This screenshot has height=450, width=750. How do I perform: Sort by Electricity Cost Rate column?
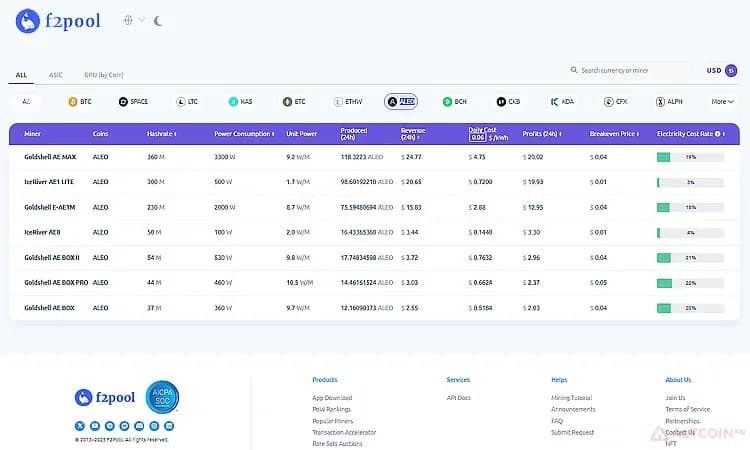pyautogui.click(x=691, y=134)
